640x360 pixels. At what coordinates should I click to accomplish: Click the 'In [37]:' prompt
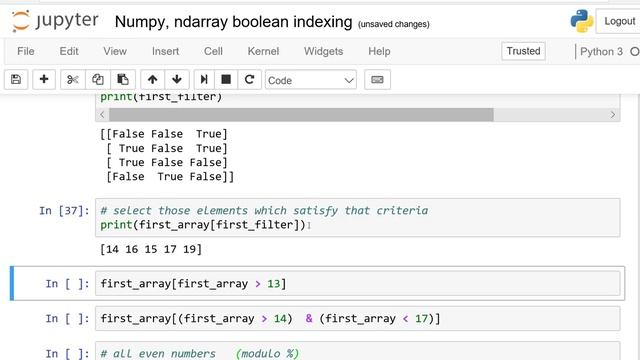[x=64, y=211]
